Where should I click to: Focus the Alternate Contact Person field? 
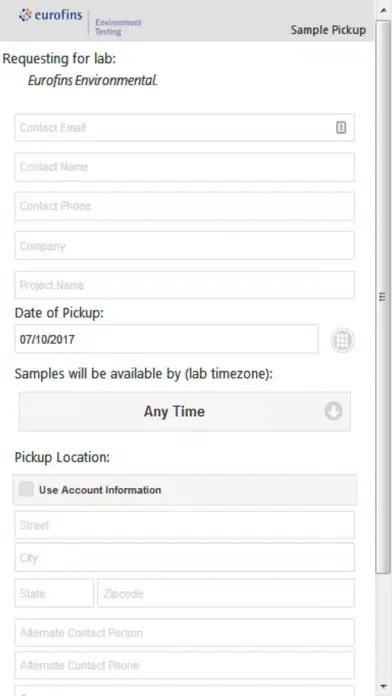click(185, 633)
